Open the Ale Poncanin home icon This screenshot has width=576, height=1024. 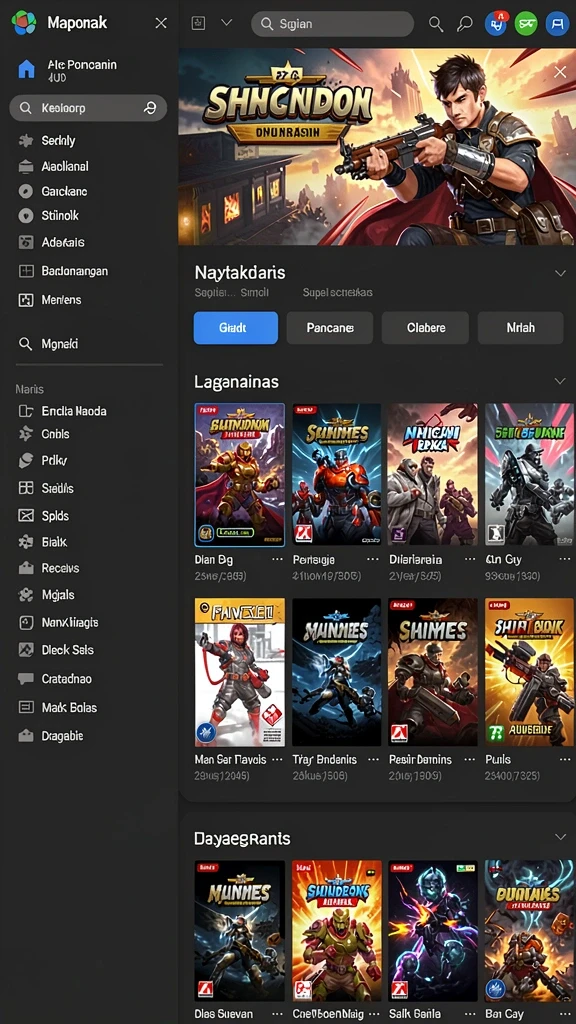point(26,69)
